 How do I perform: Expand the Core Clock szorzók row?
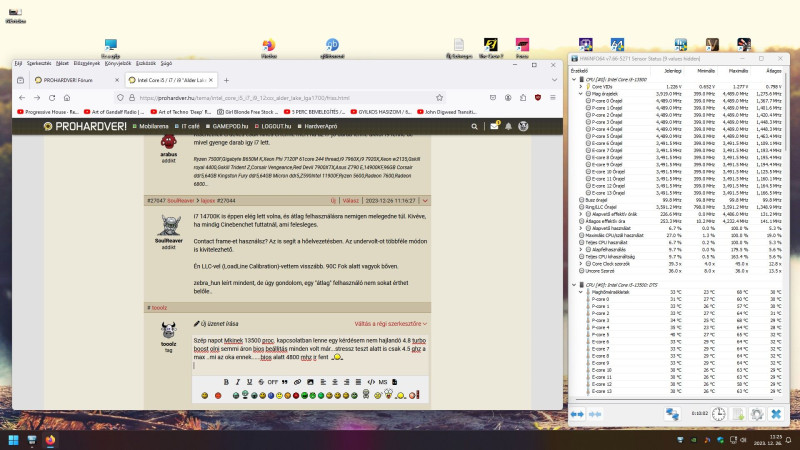click(x=581, y=264)
